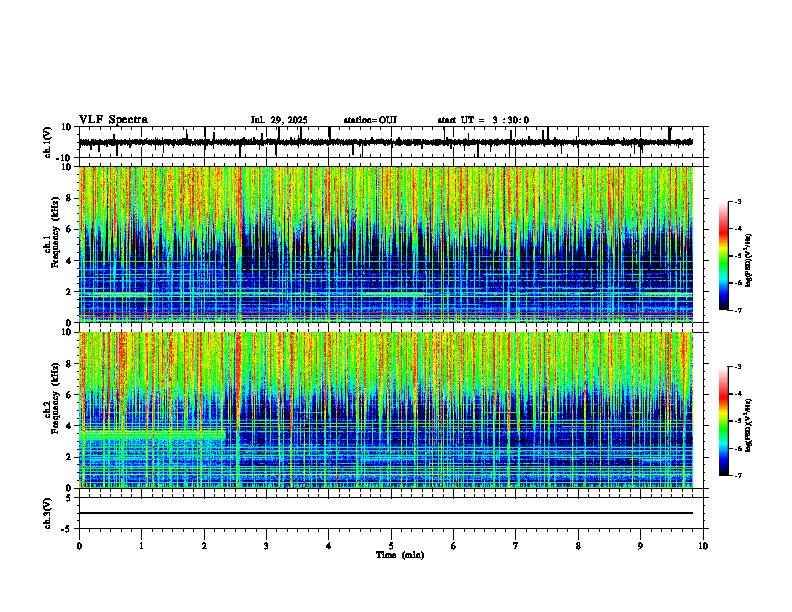
Task: Click the "station=OUI" label
Action: [x=370, y=120]
